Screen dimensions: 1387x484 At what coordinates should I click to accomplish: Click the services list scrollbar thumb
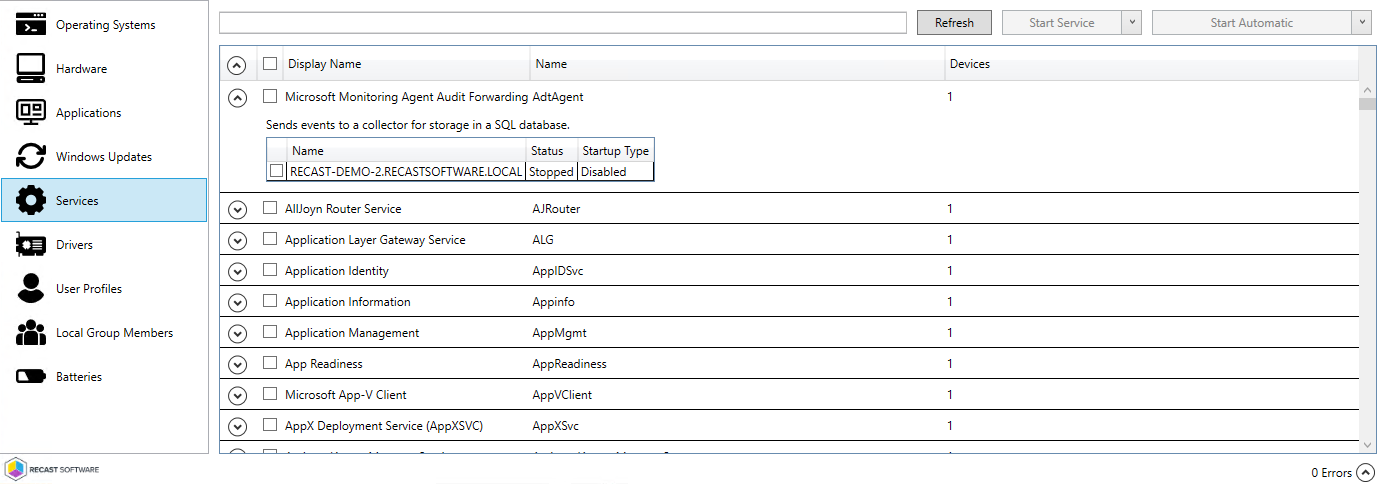pos(1367,103)
